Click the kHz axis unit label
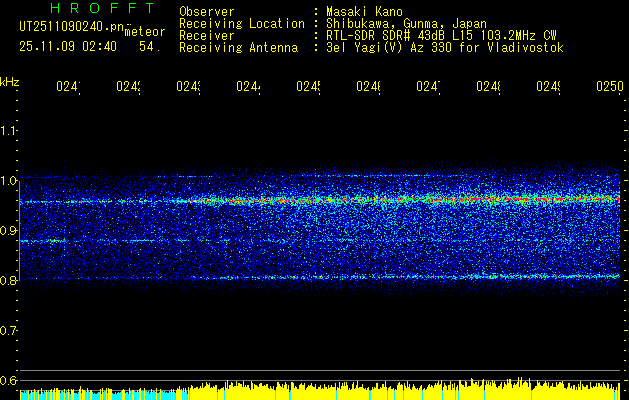629x400 pixels. 9,82
